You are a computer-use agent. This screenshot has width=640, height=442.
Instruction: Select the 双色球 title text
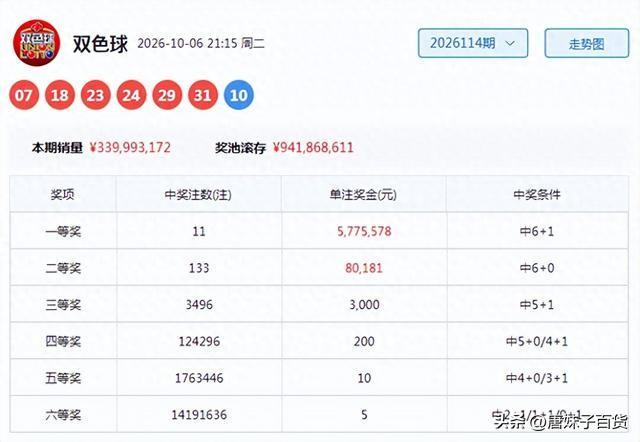tap(100, 43)
